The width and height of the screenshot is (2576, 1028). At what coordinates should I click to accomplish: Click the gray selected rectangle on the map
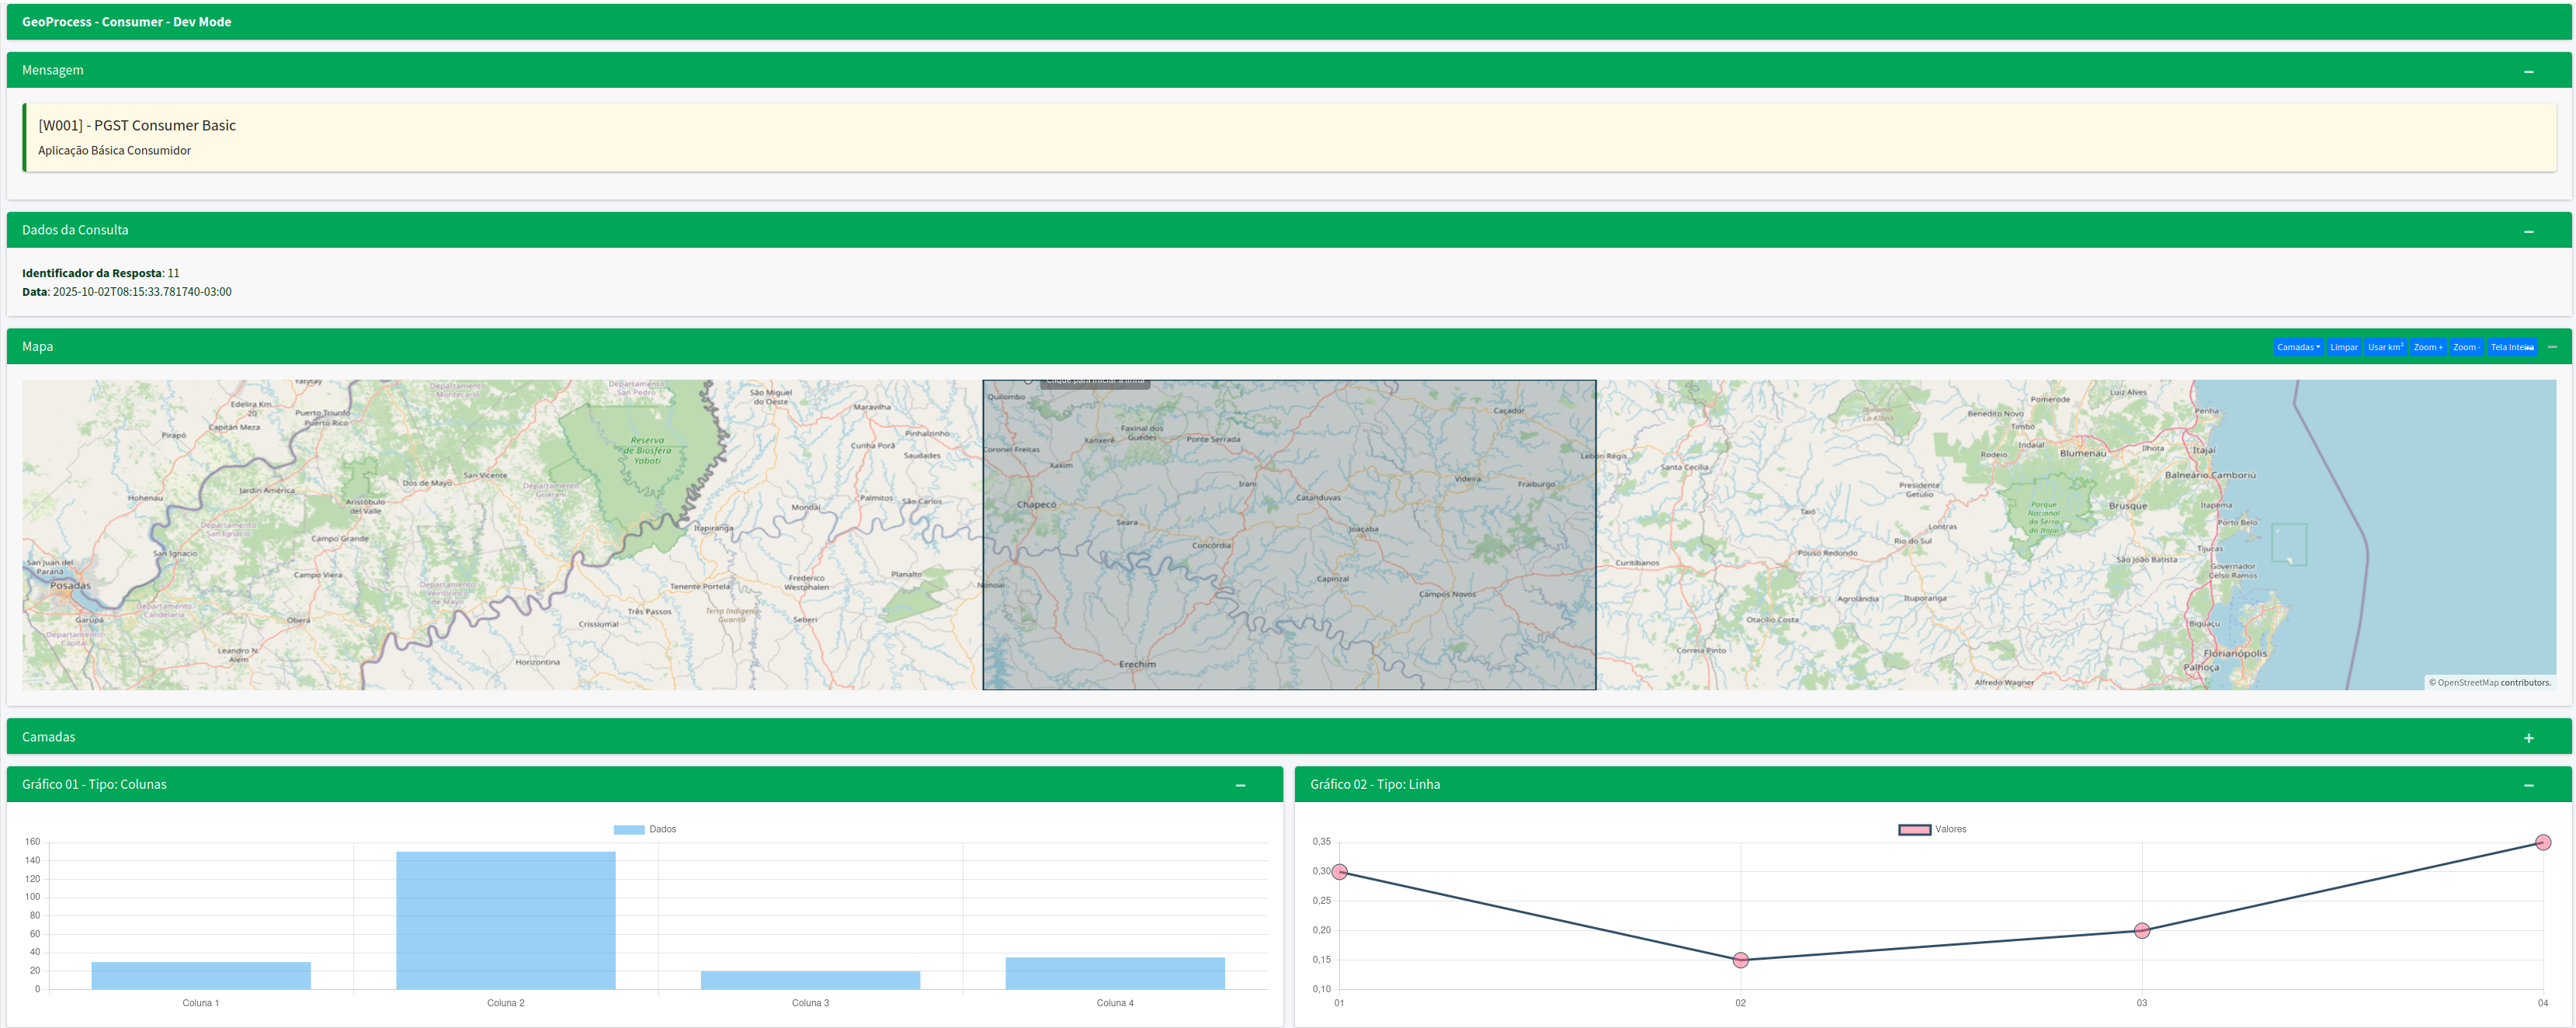point(1288,535)
